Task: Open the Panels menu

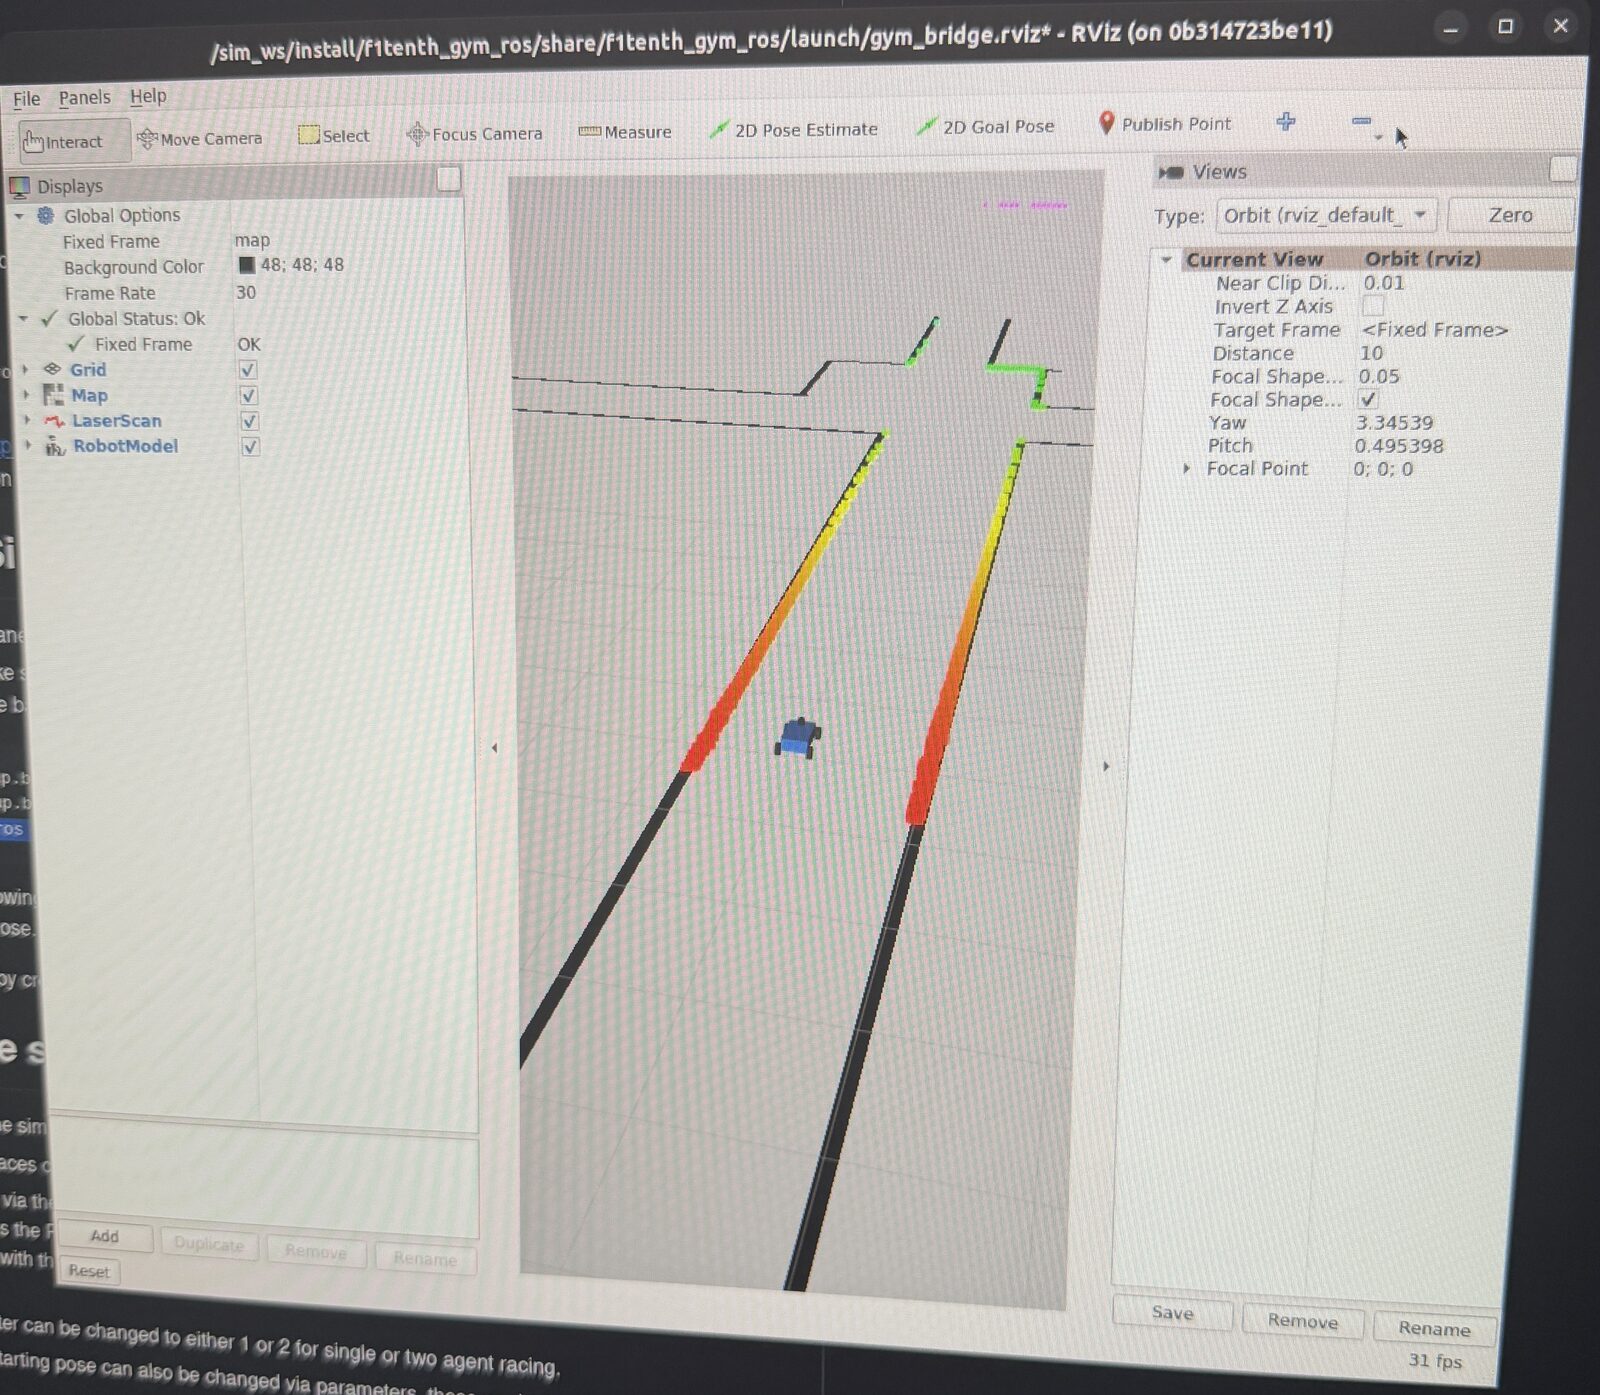Action: (x=84, y=97)
